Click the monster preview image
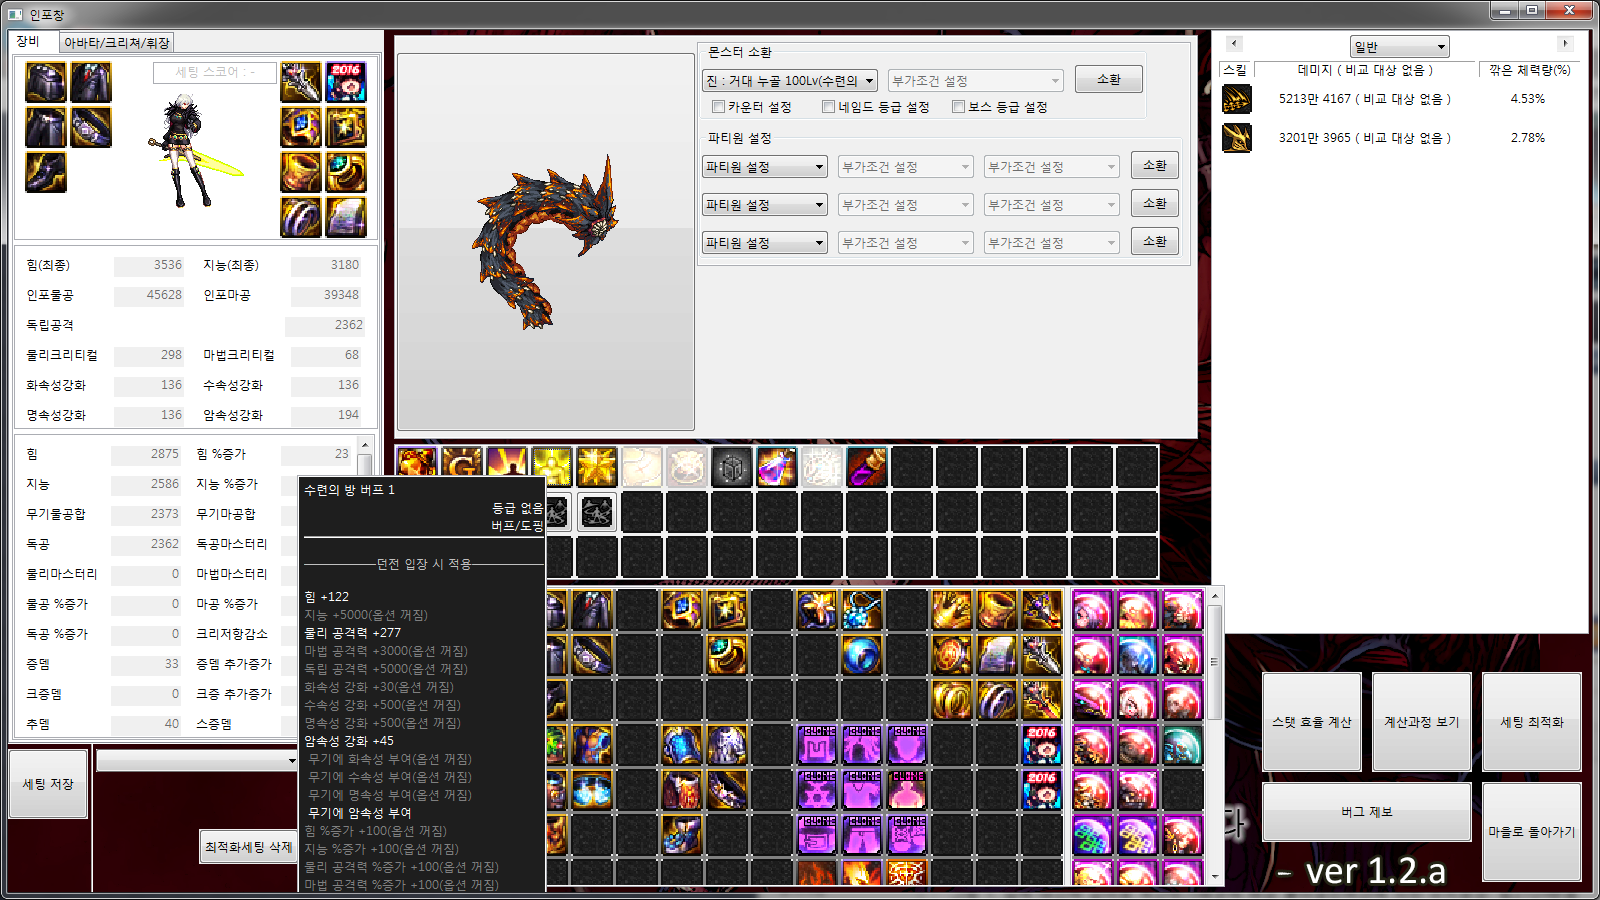The width and height of the screenshot is (1600, 900). pyautogui.click(x=546, y=241)
